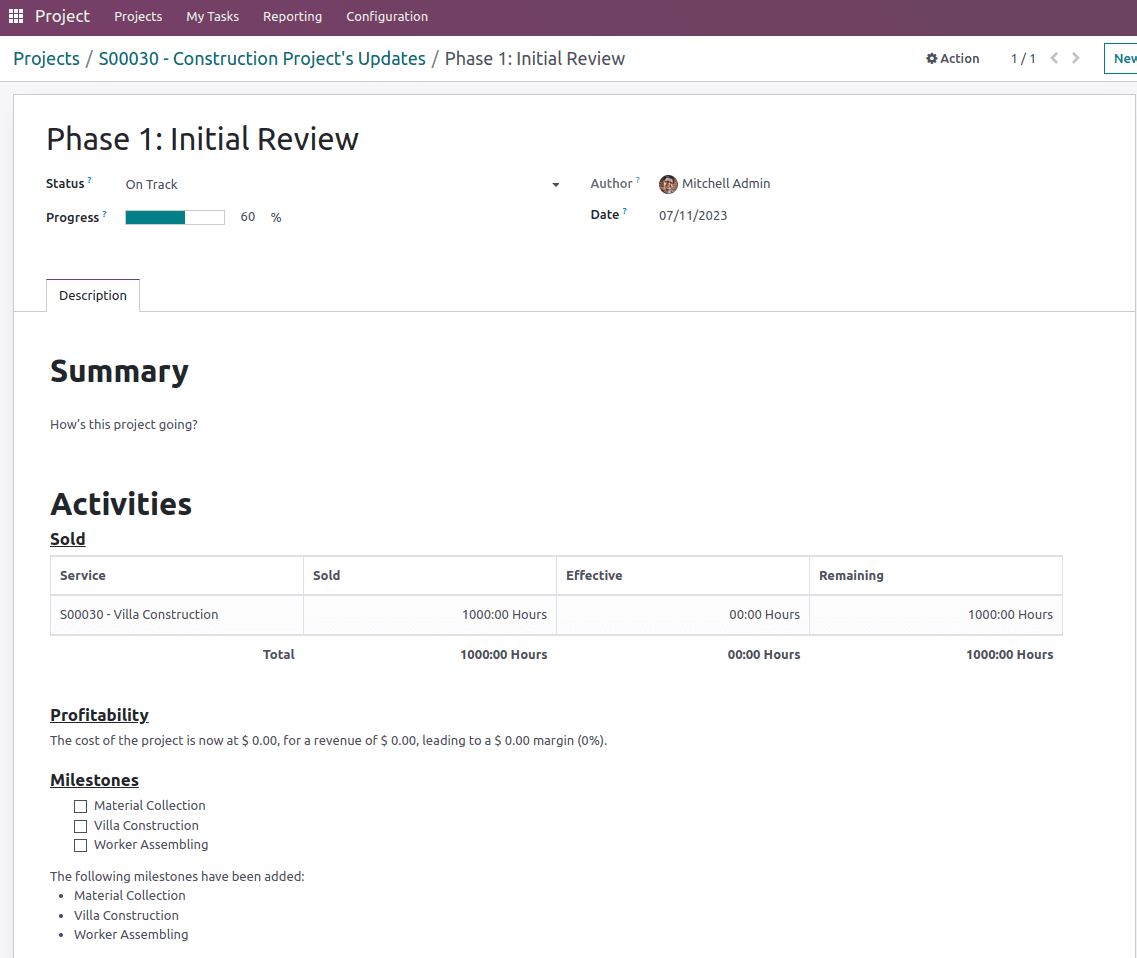Click the 1 / 1 record pager counter
The image size is (1137, 958).
coord(1022,59)
